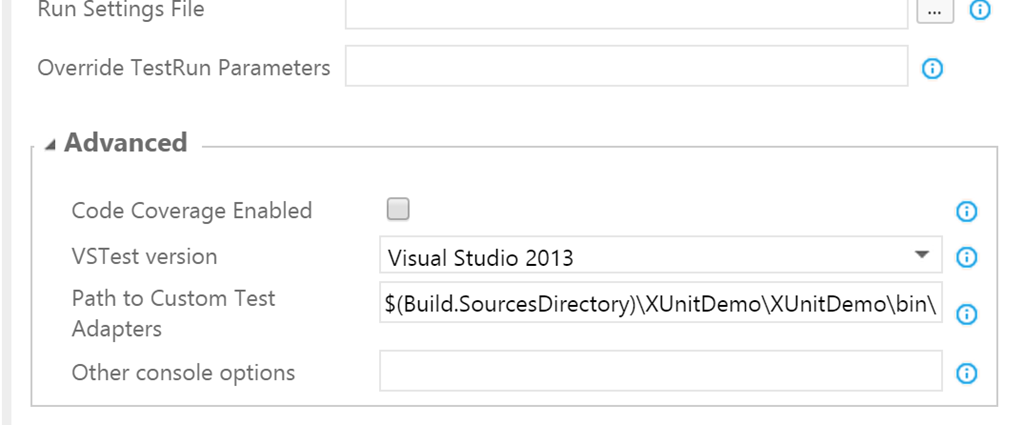Browse for Run Settings File with ellipsis button

click(x=935, y=12)
